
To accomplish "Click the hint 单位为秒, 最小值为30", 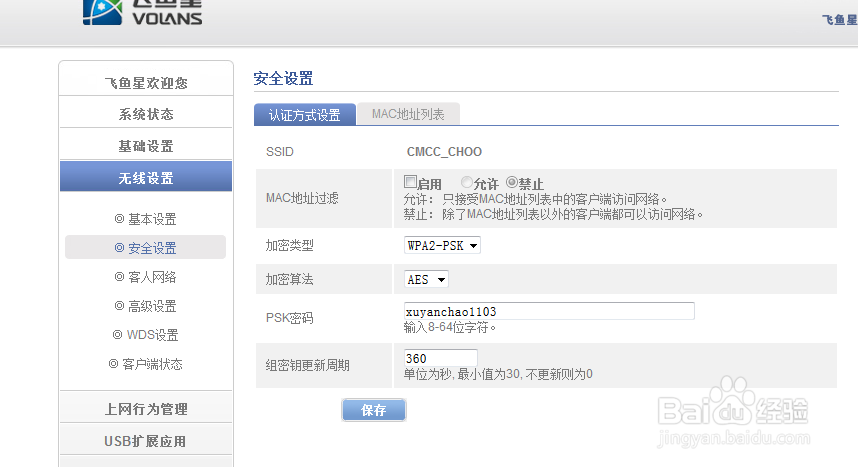I will [x=498, y=374].
